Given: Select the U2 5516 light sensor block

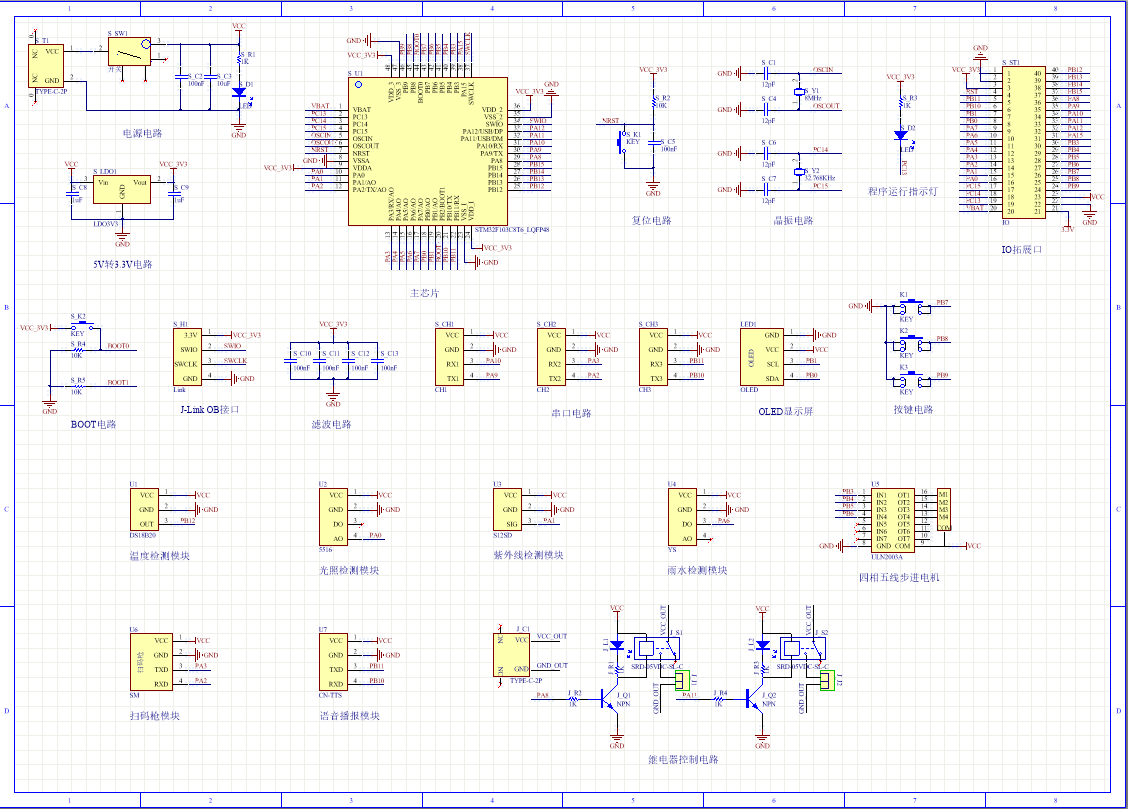Looking at the screenshot, I should tap(333, 517).
